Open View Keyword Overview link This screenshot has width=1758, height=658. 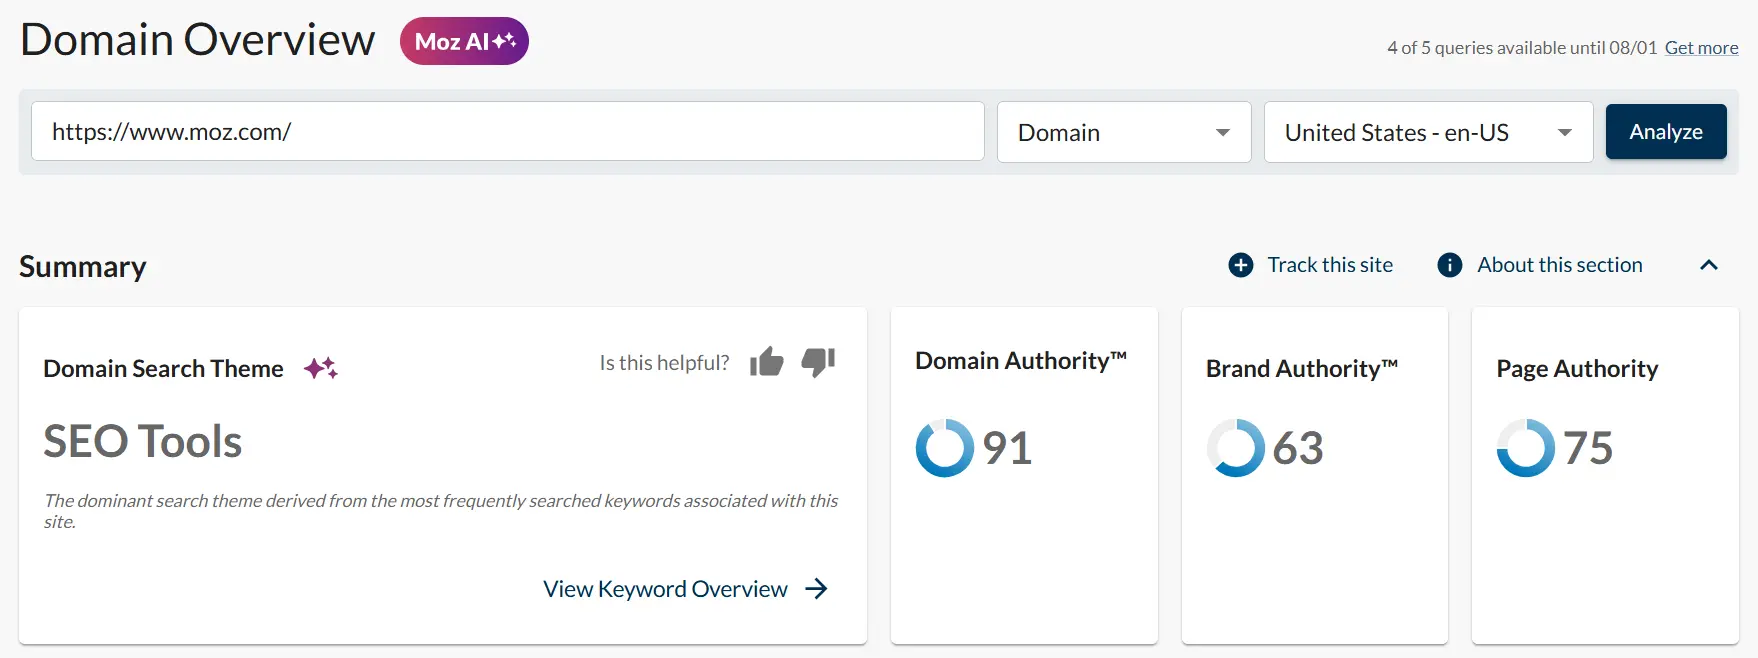coord(665,589)
